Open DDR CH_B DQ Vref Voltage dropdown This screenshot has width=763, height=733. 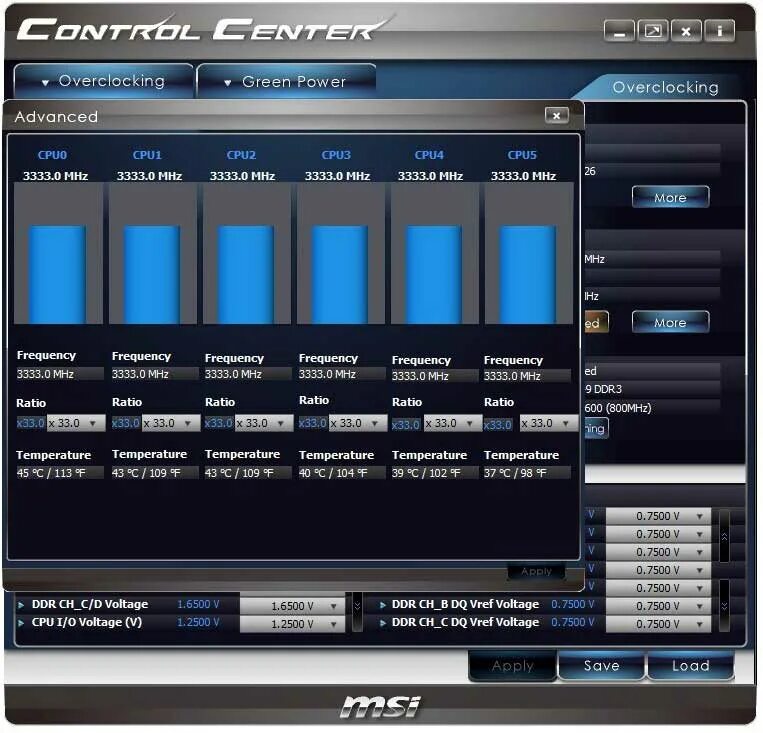click(658, 606)
